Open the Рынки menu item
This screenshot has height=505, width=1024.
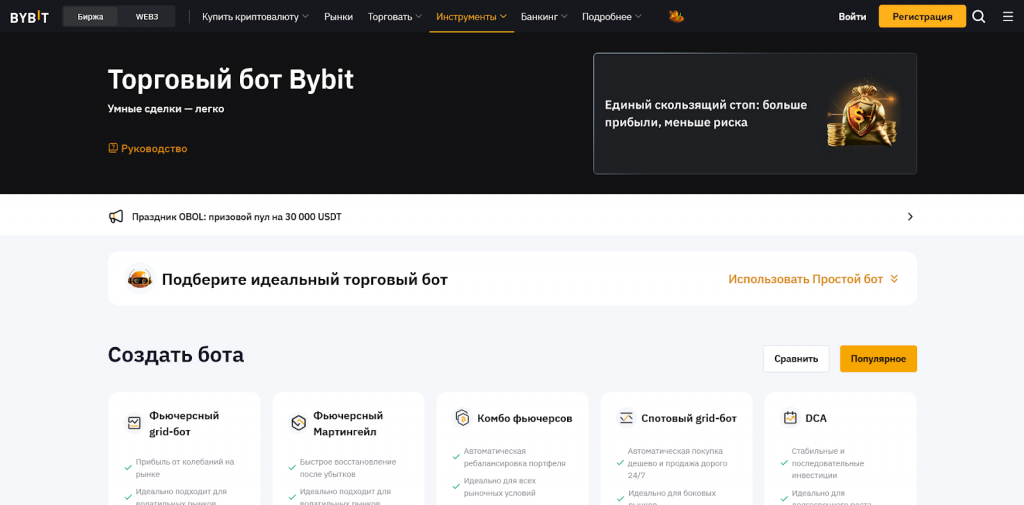click(338, 17)
